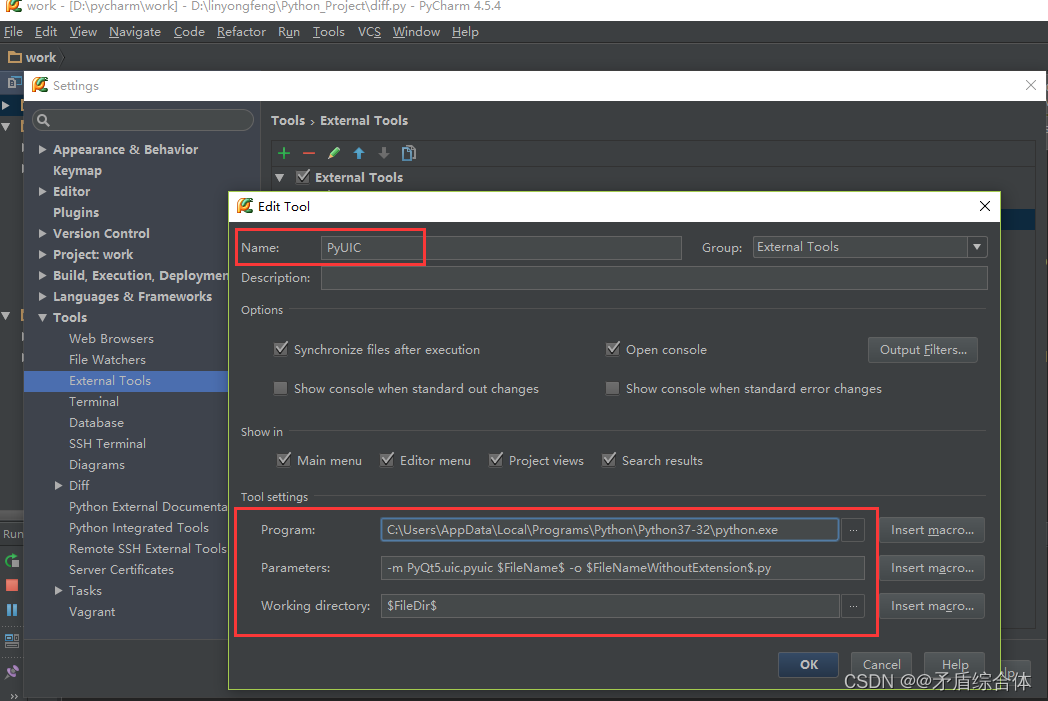Browse for Program path ellipsis button
1048x701 pixels.
(x=853, y=530)
